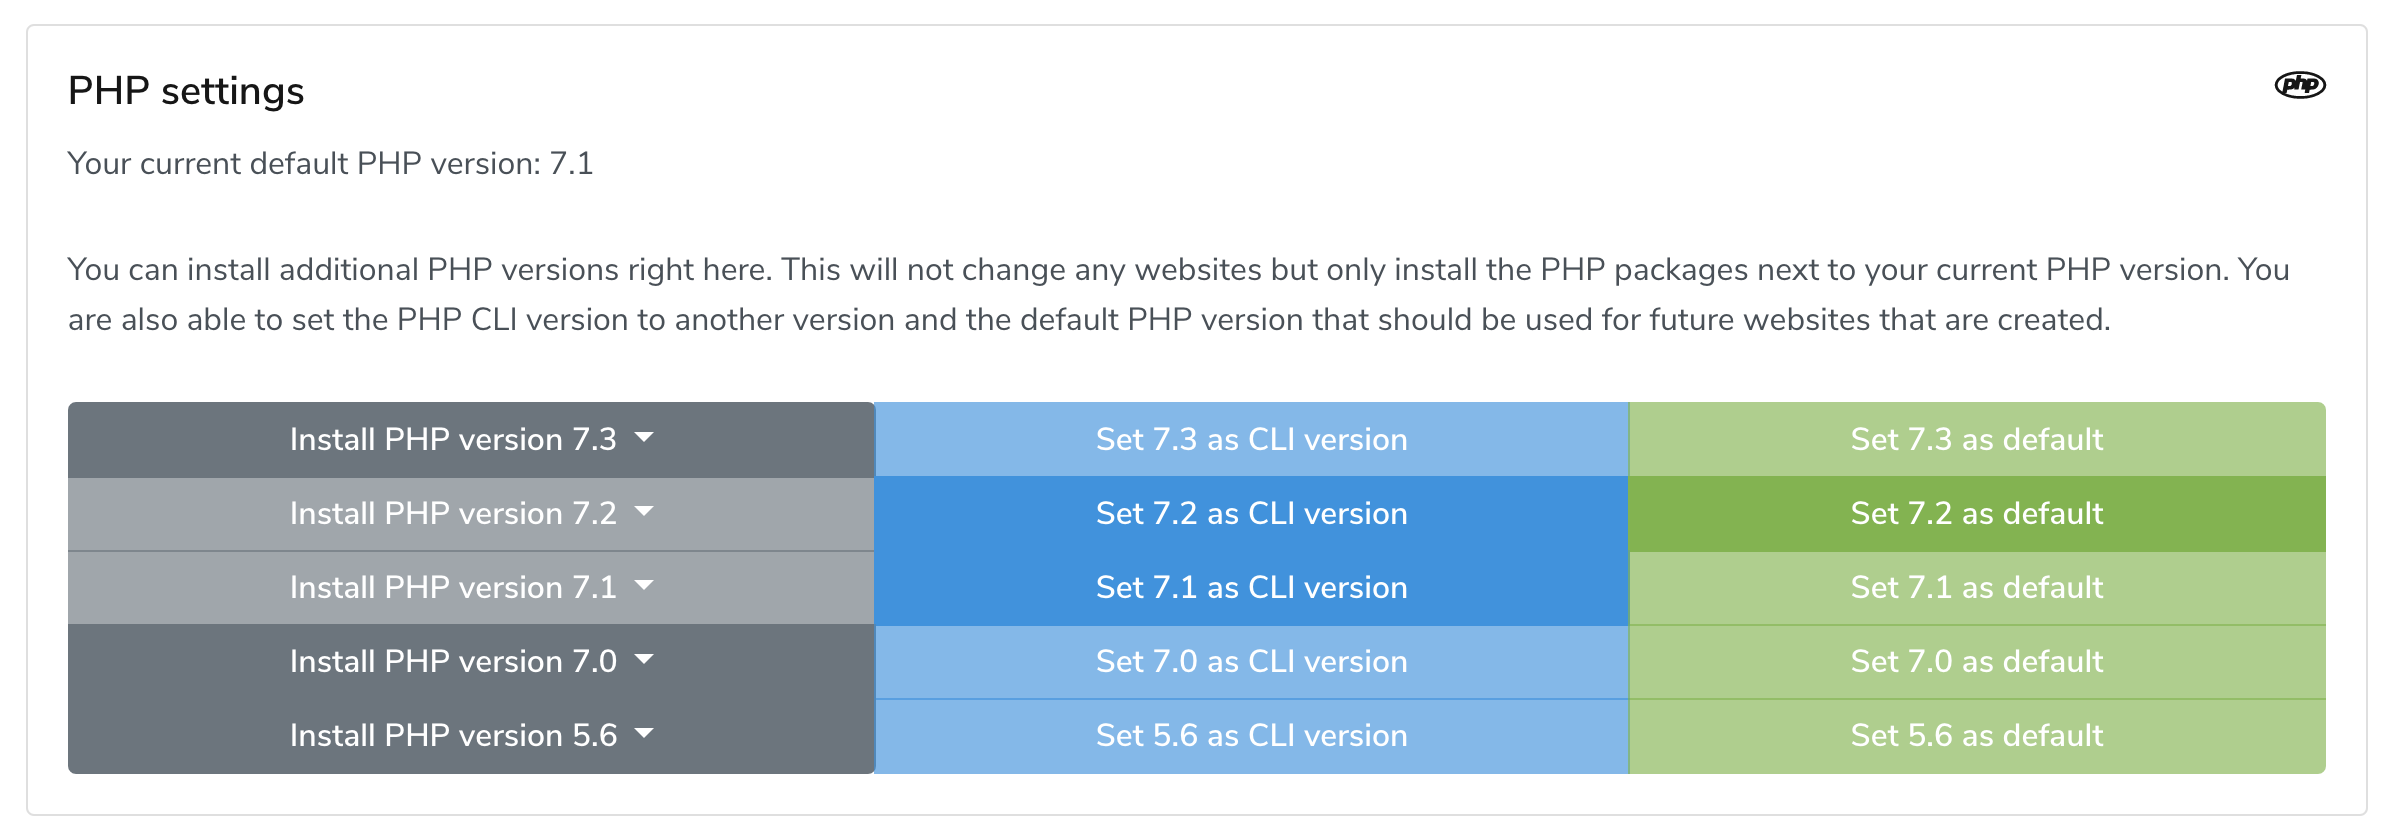Click the PHP logo icon
The image size is (2386, 838).
coord(2299,85)
